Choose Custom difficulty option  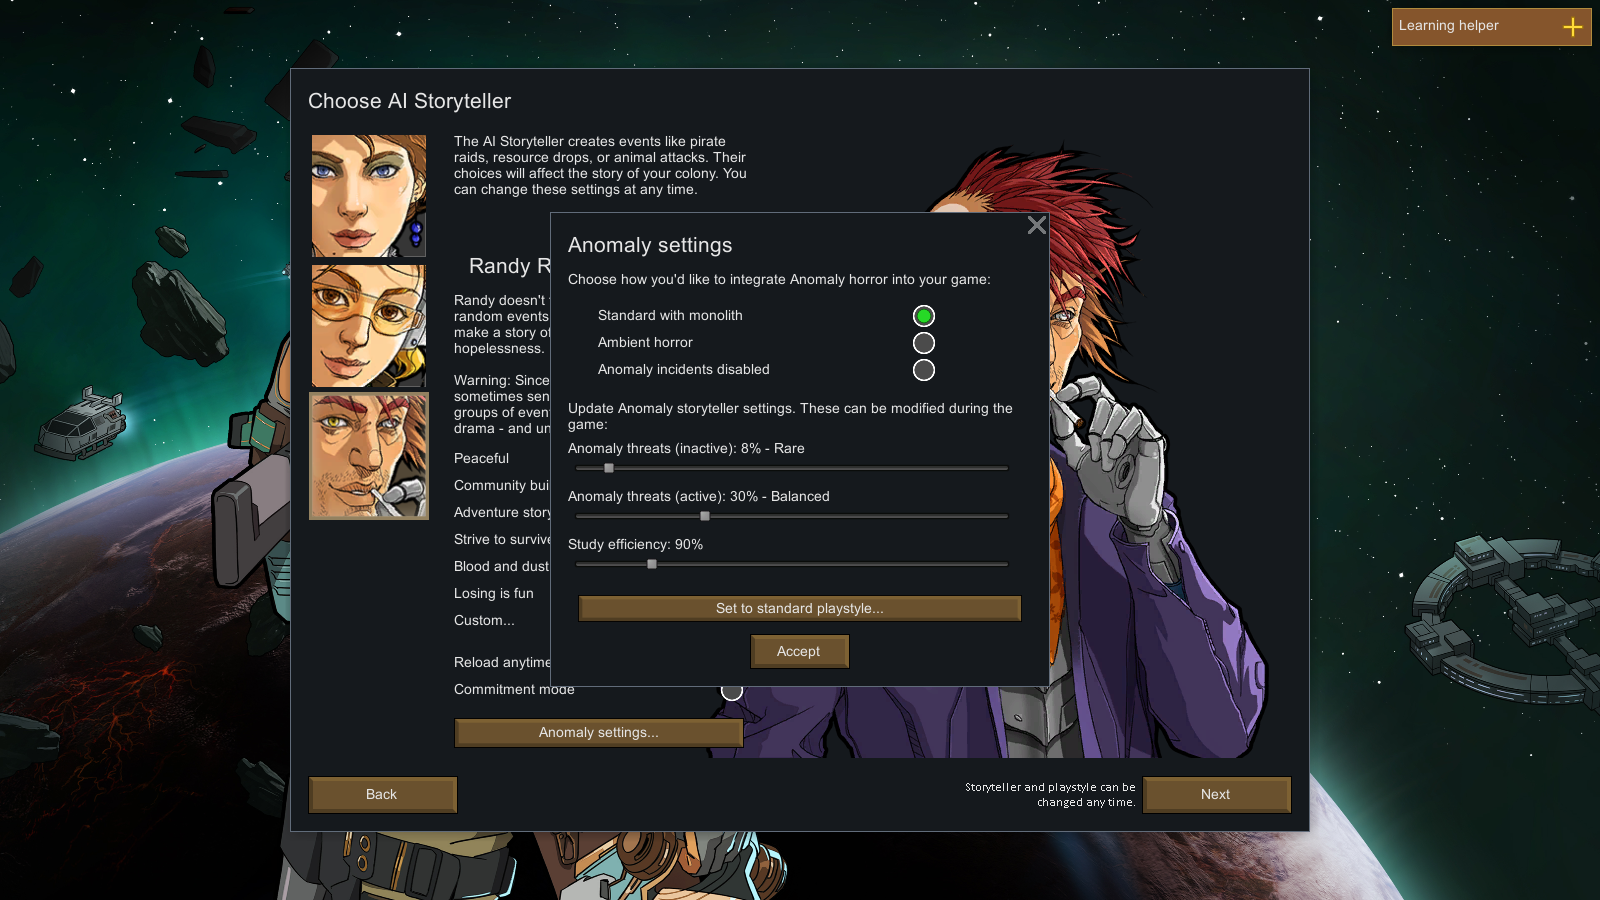pyautogui.click(x=484, y=620)
